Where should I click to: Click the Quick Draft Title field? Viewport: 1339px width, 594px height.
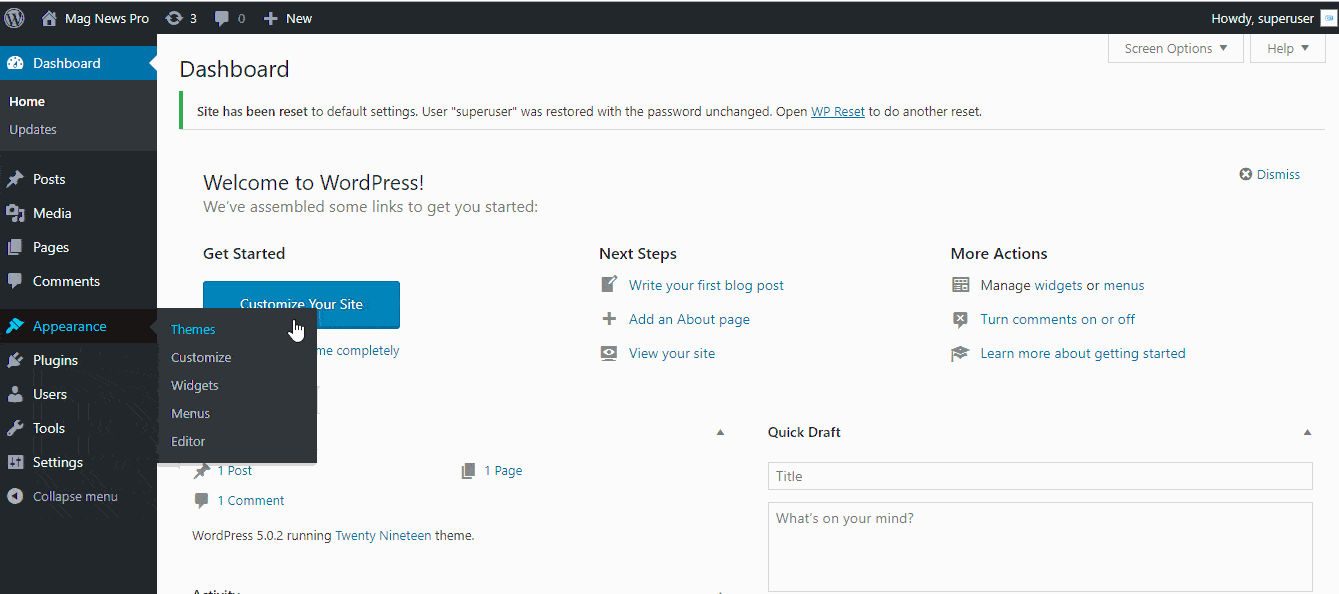pyautogui.click(x=1040, y=476)
